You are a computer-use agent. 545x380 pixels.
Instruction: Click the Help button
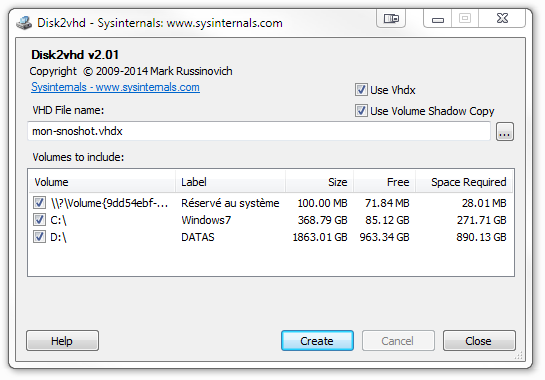click(62, 341)
